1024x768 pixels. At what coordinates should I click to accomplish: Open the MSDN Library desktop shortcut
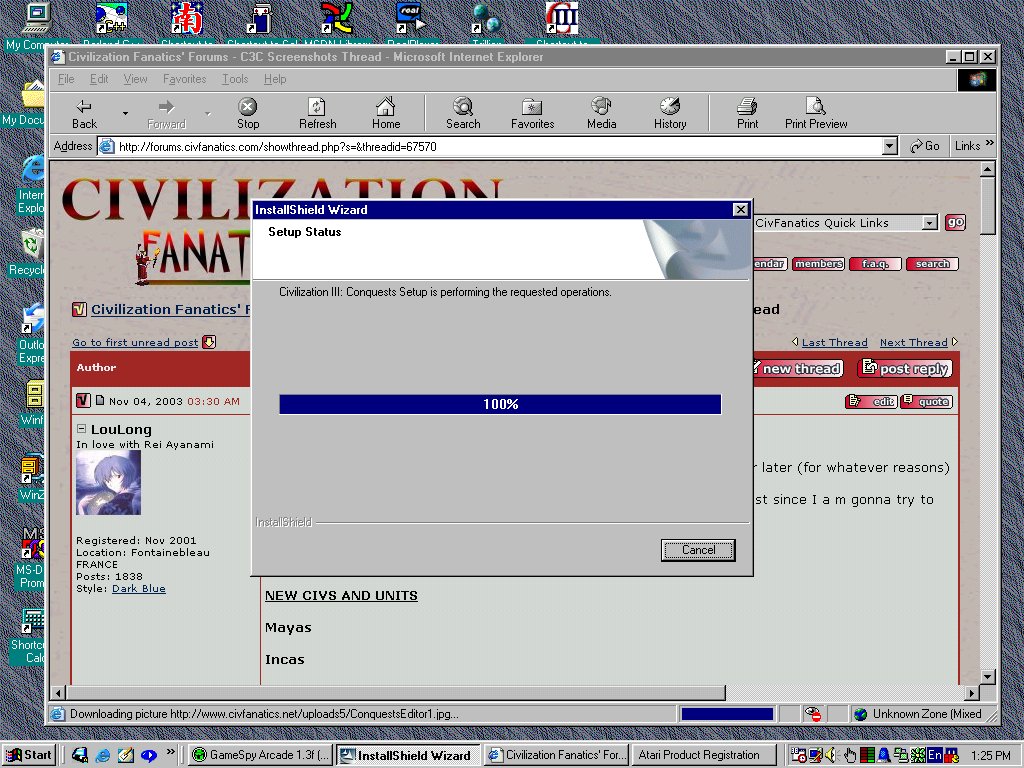click(336, 23)
